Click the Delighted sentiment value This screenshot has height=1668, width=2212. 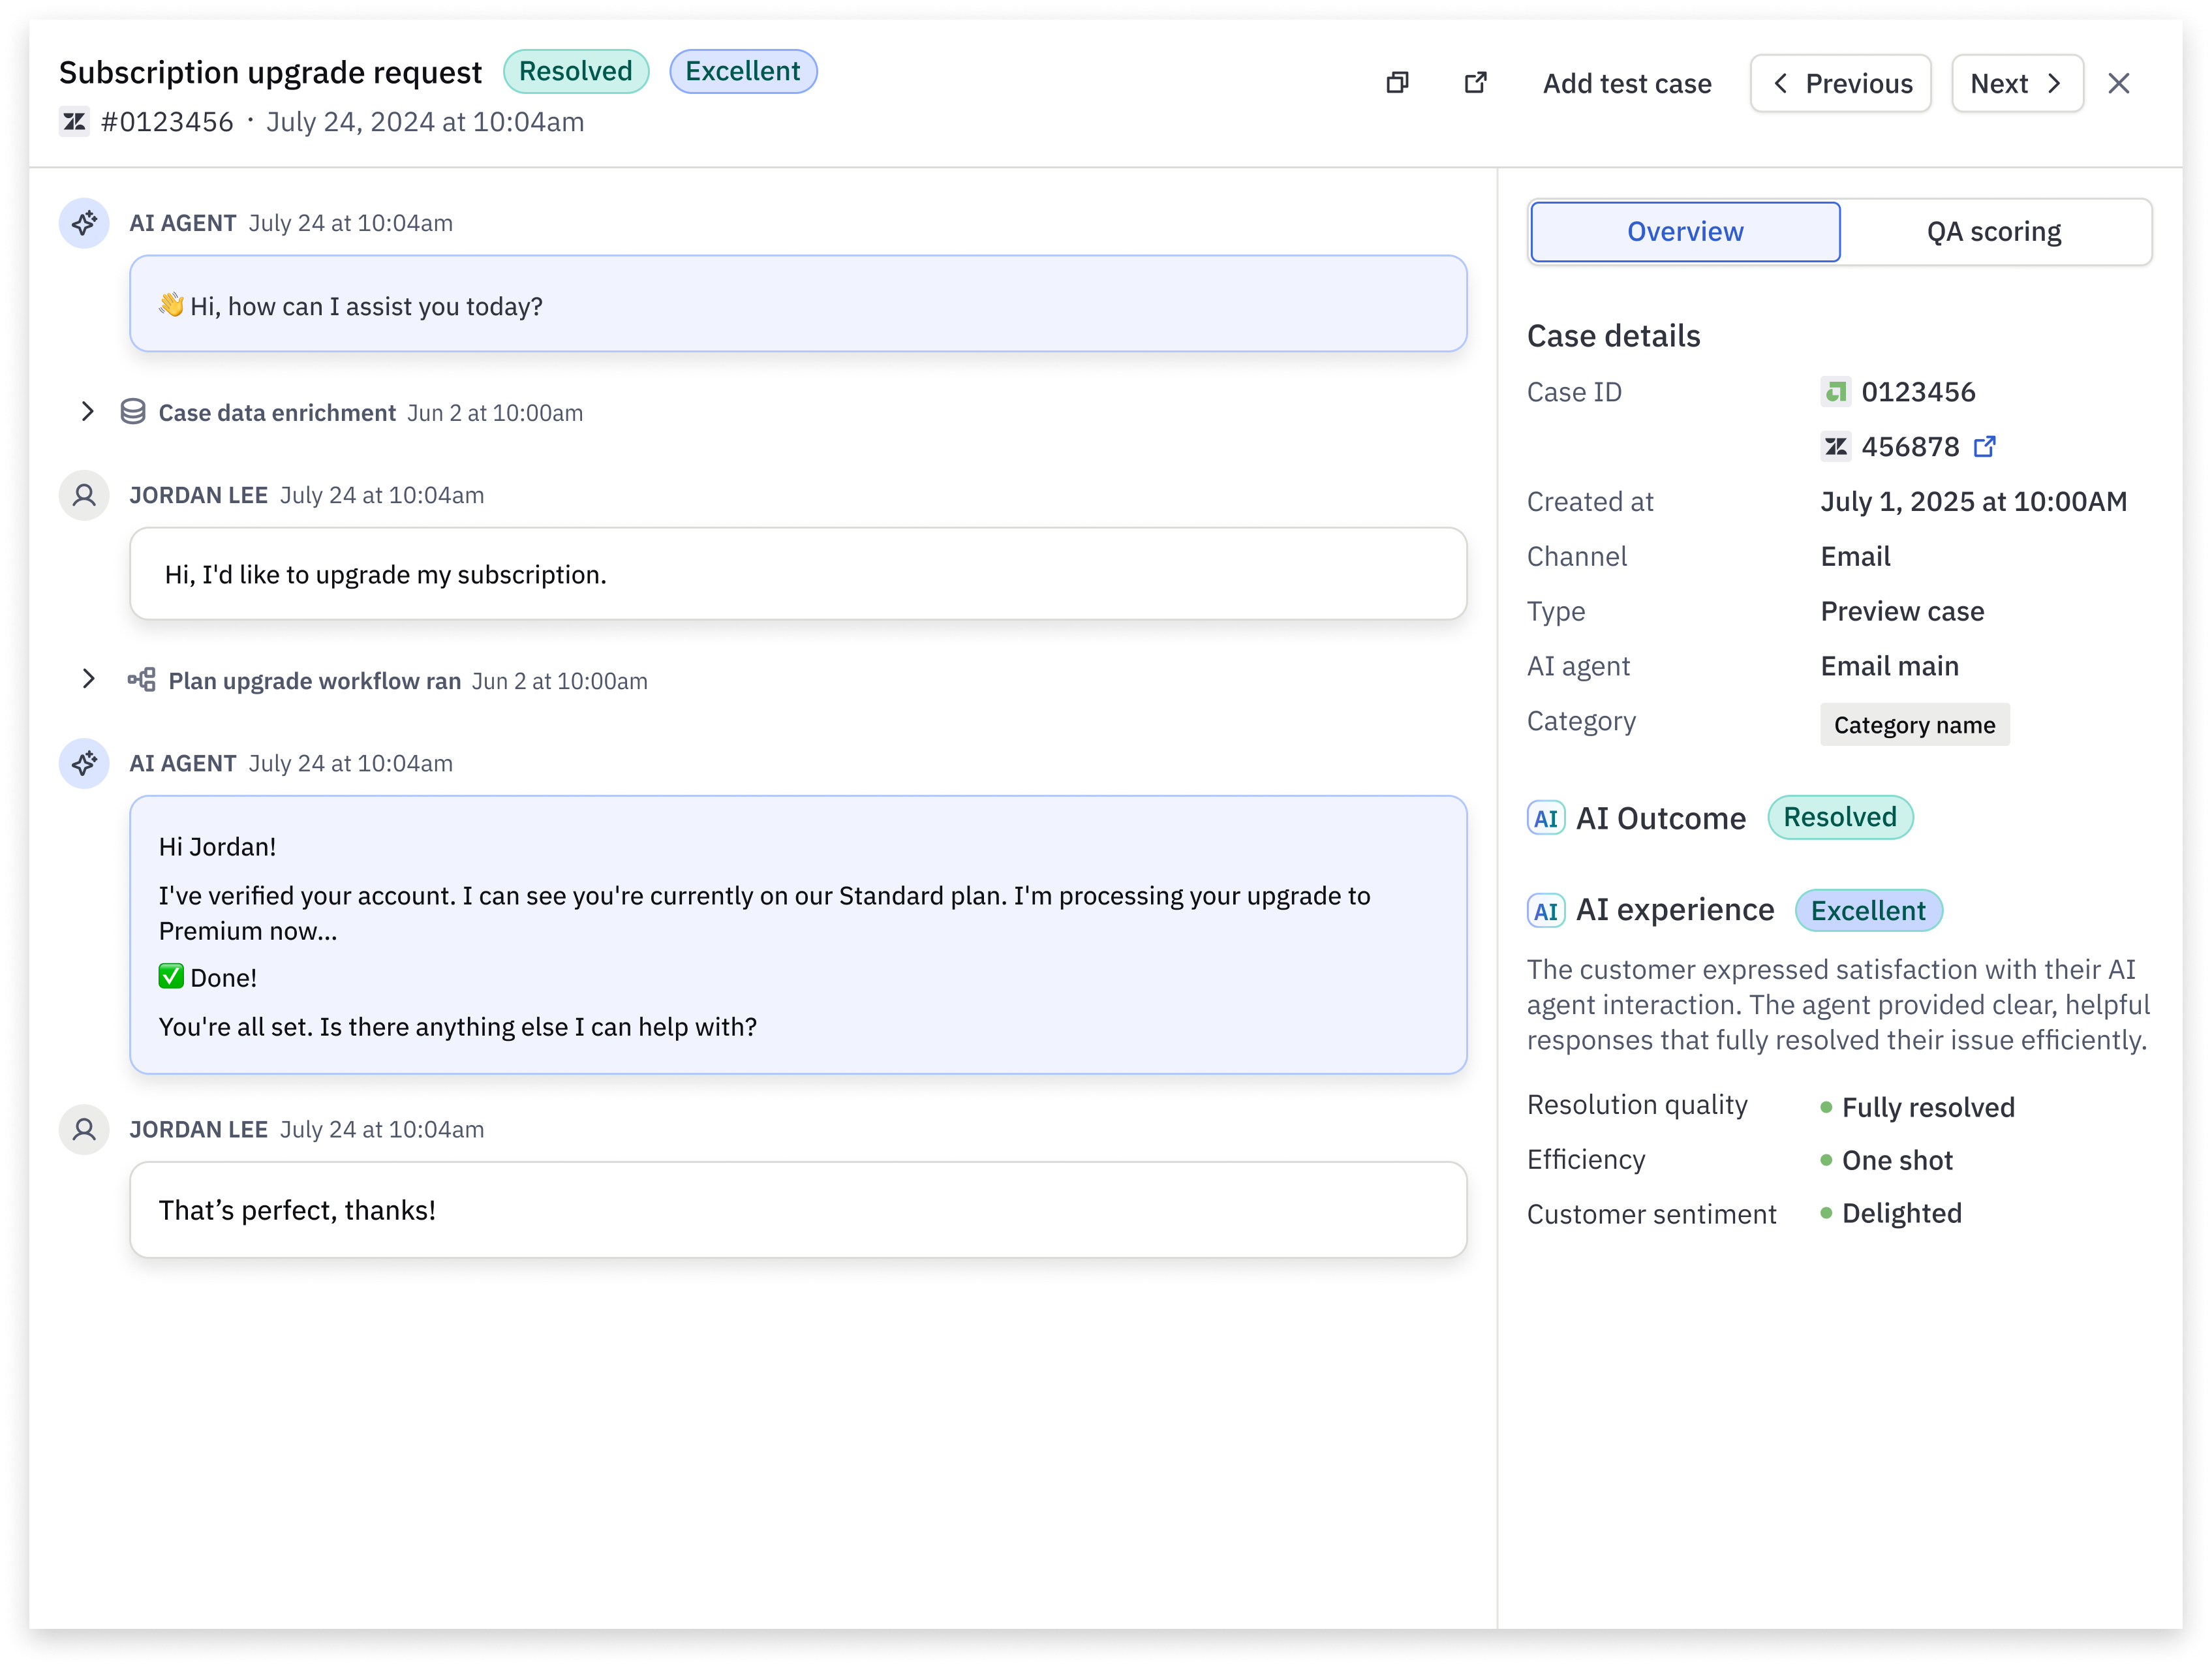click(x=1902, y=1213)
